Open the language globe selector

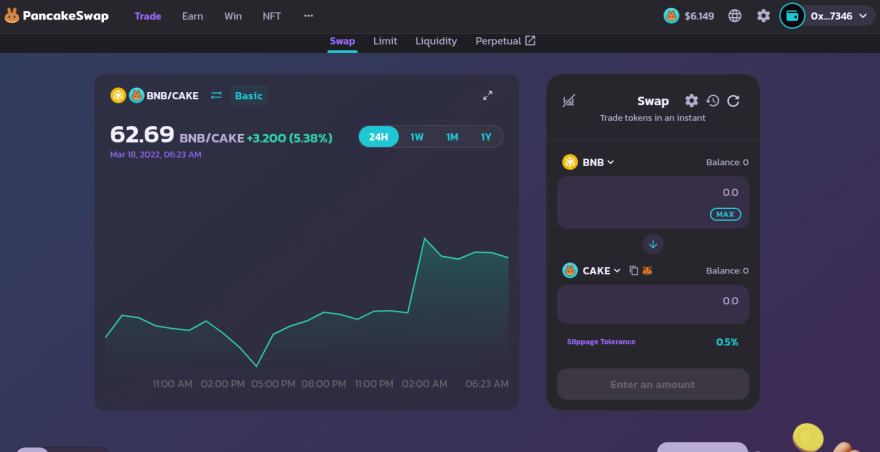click(735, 16)
